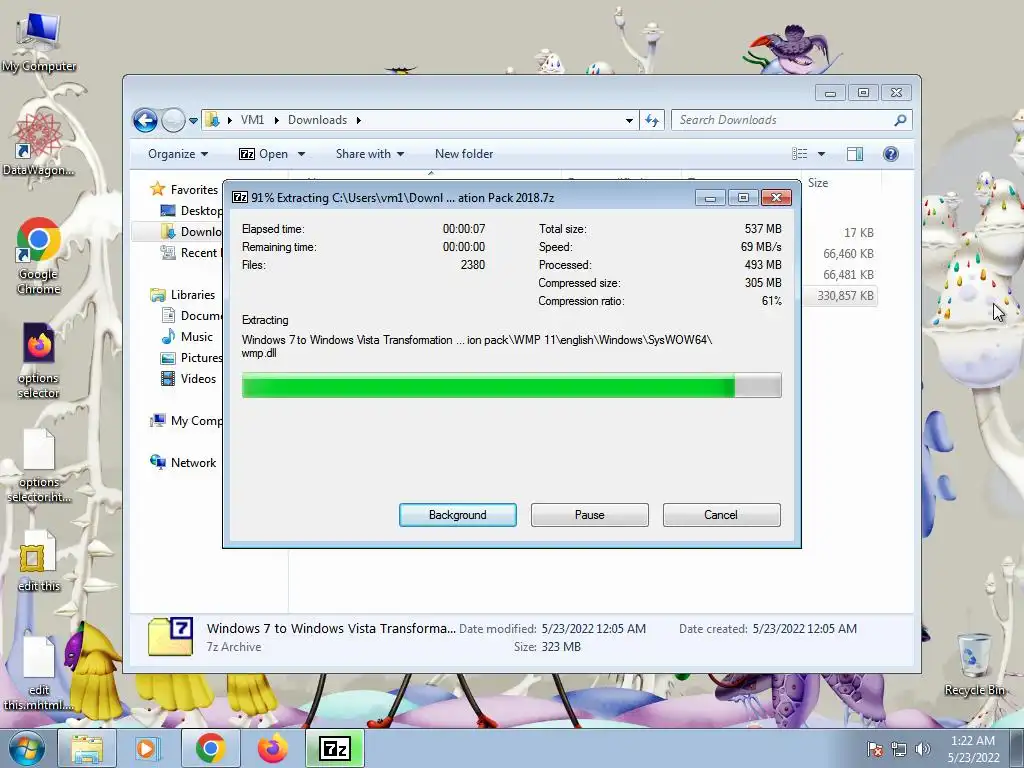This screenshot has height=768, width=1024.
Task: Open Videos library in sidebar
Action: point(189,379)
